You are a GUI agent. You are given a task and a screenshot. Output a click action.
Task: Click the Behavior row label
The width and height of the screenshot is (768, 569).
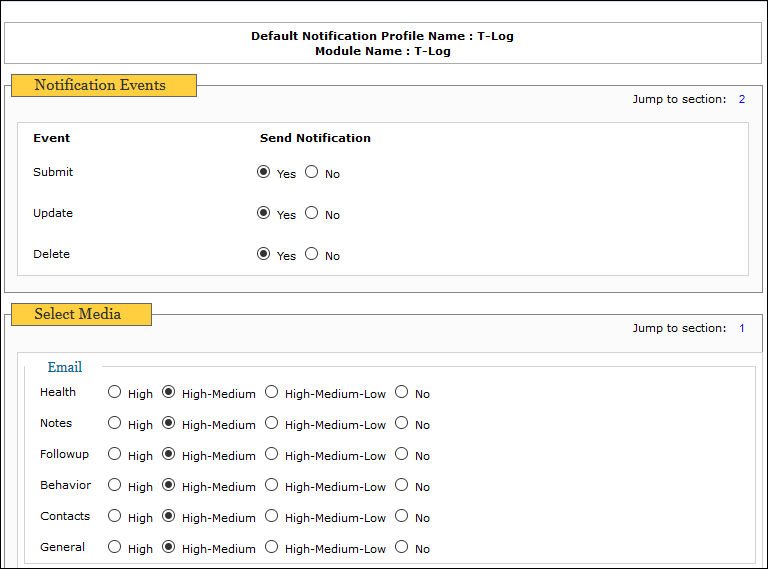[x=65, y=485]
